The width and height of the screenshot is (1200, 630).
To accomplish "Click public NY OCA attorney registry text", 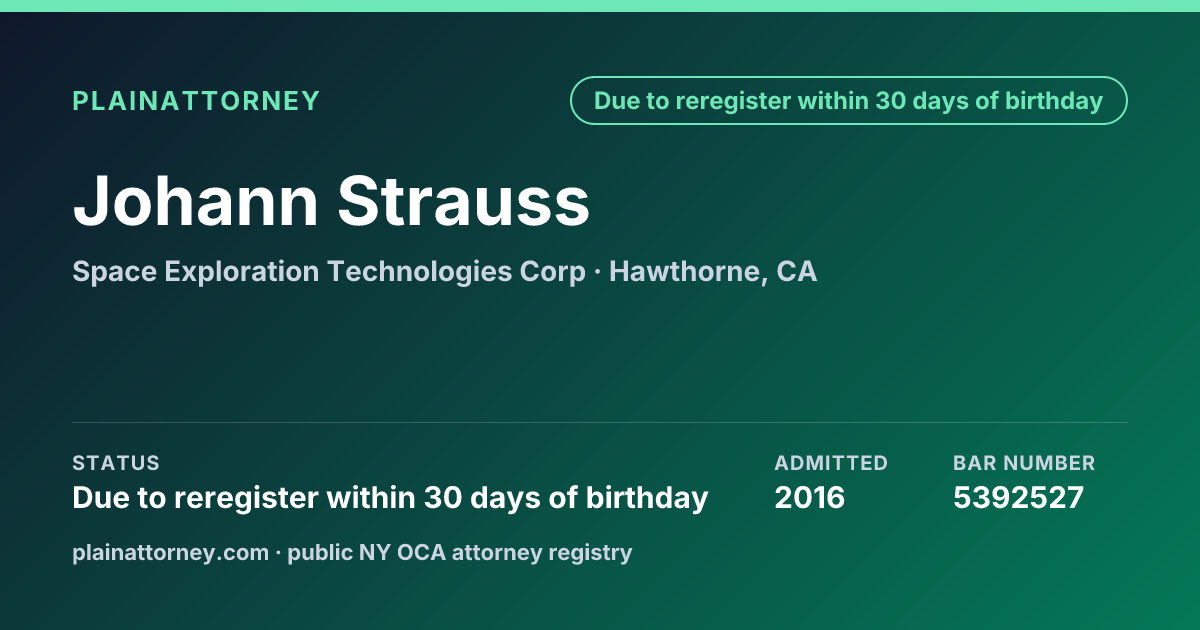I will (460, 552).
